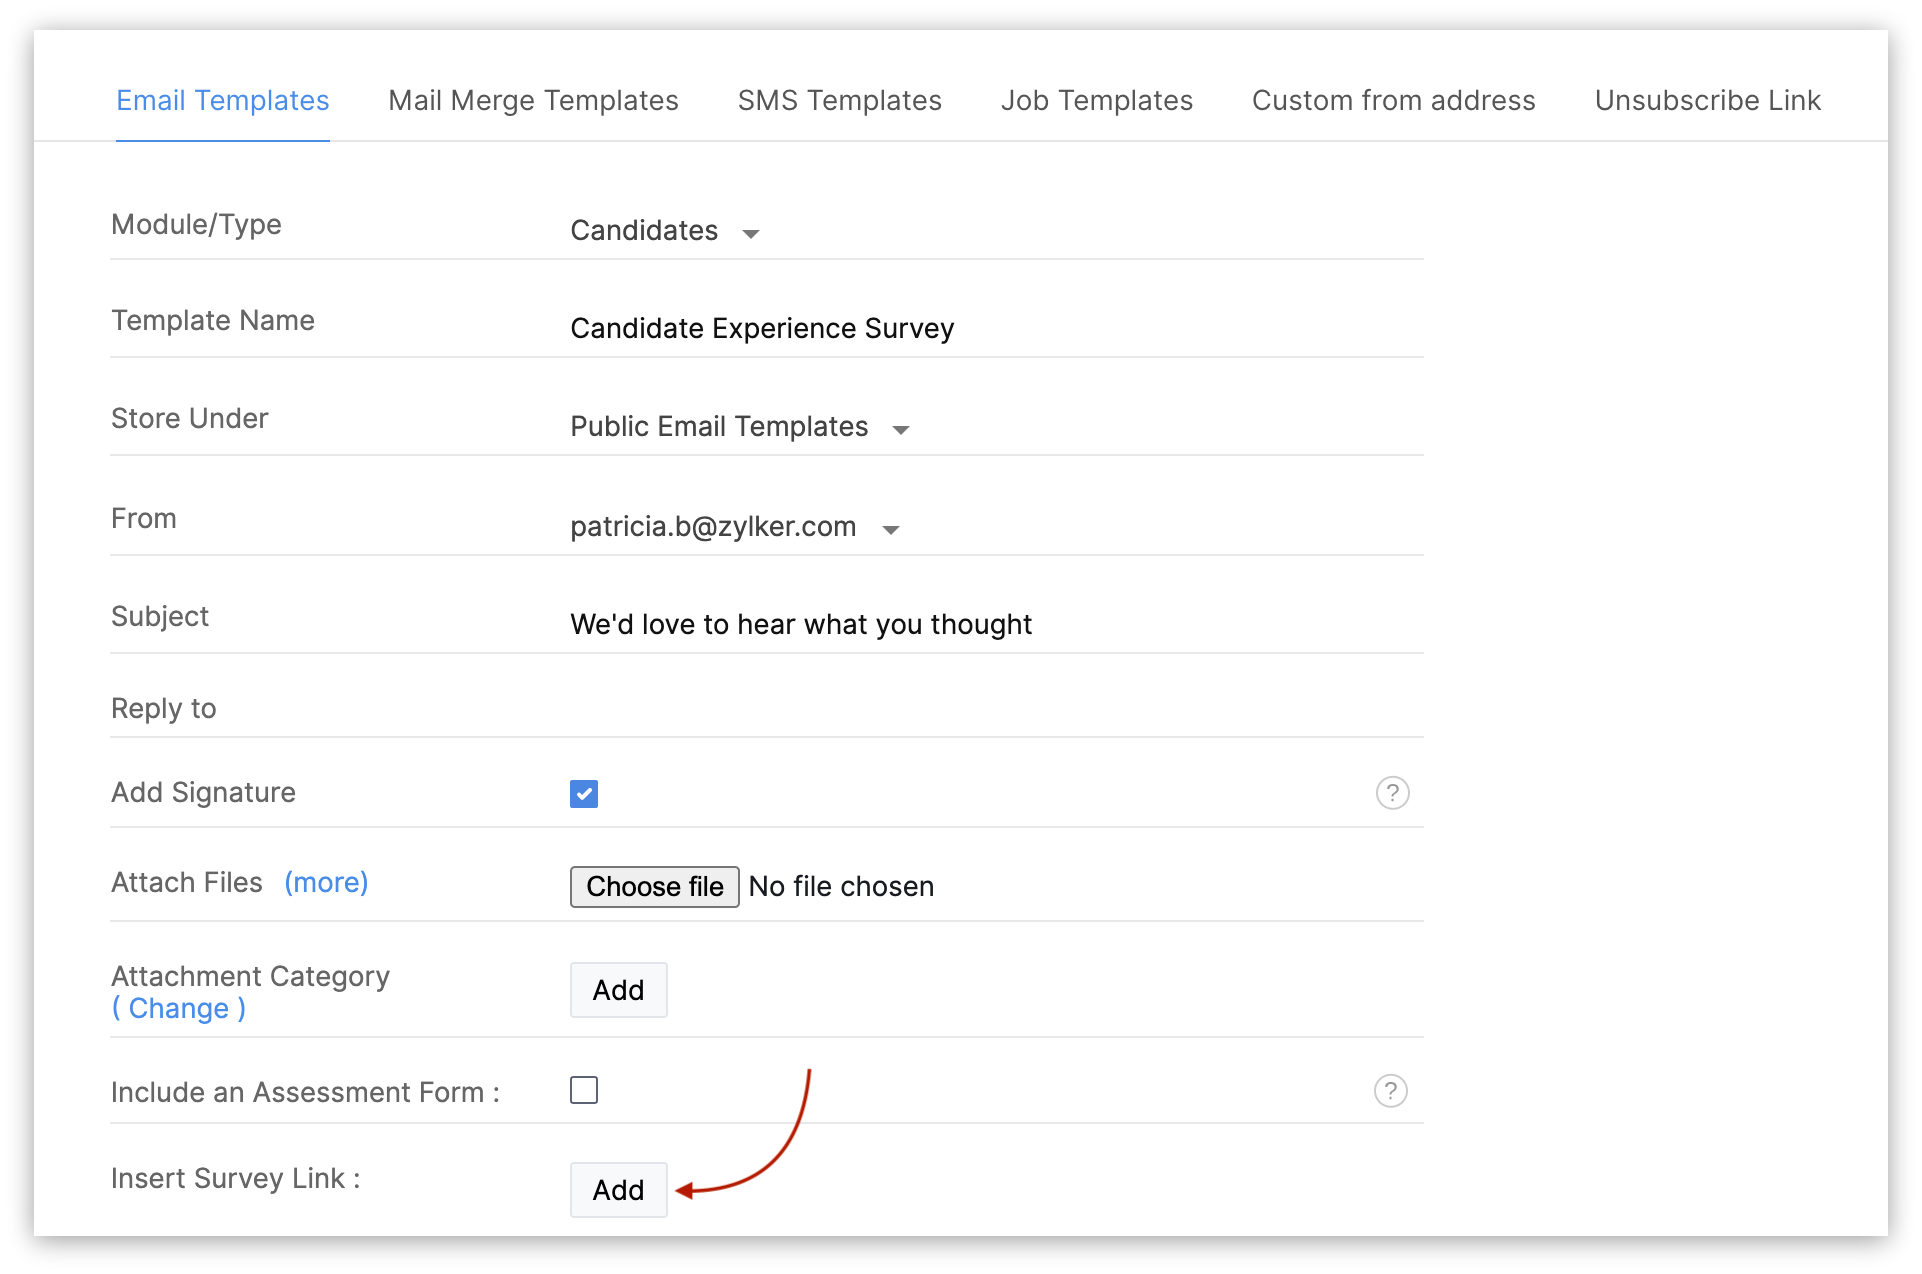Select the Unsubscribe Link tab
Screen dimensions: 1922x1274
(1707, 101)
